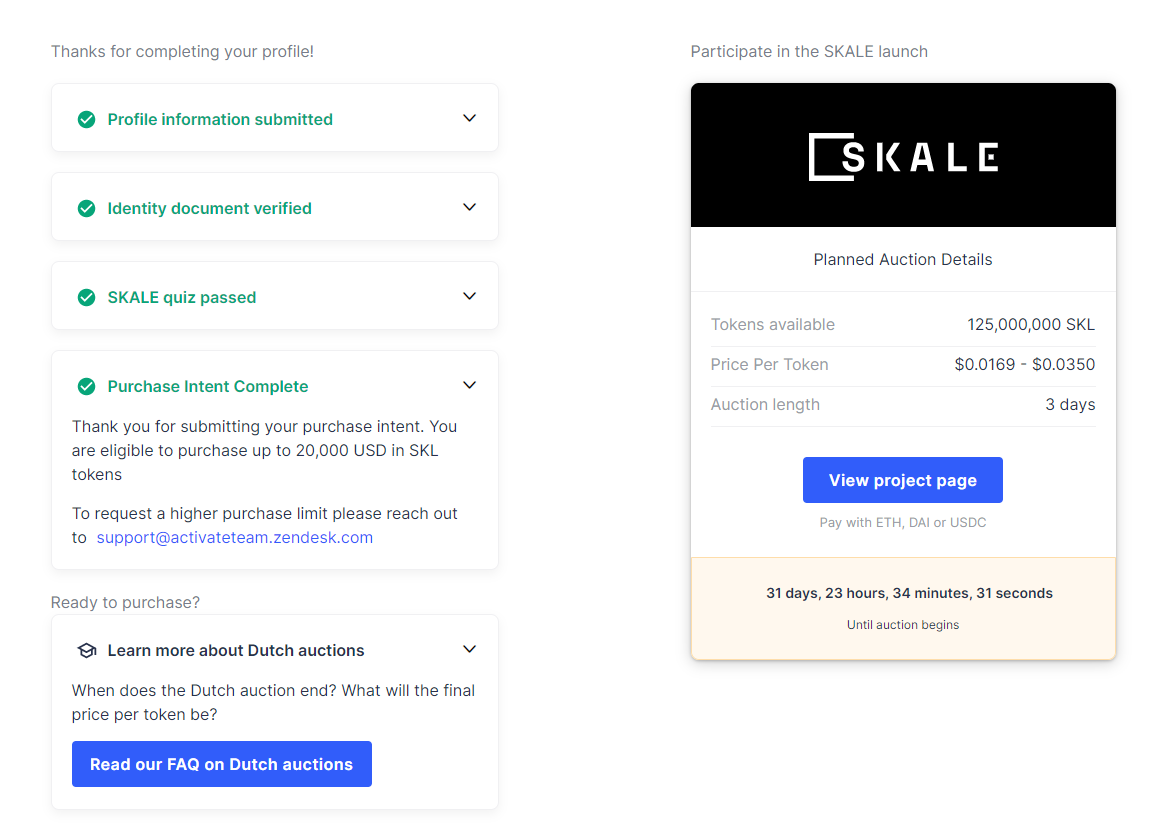Email support@activateteam.zendesk.com link
The image size is (1169, 837).
(x=235, y=538)
